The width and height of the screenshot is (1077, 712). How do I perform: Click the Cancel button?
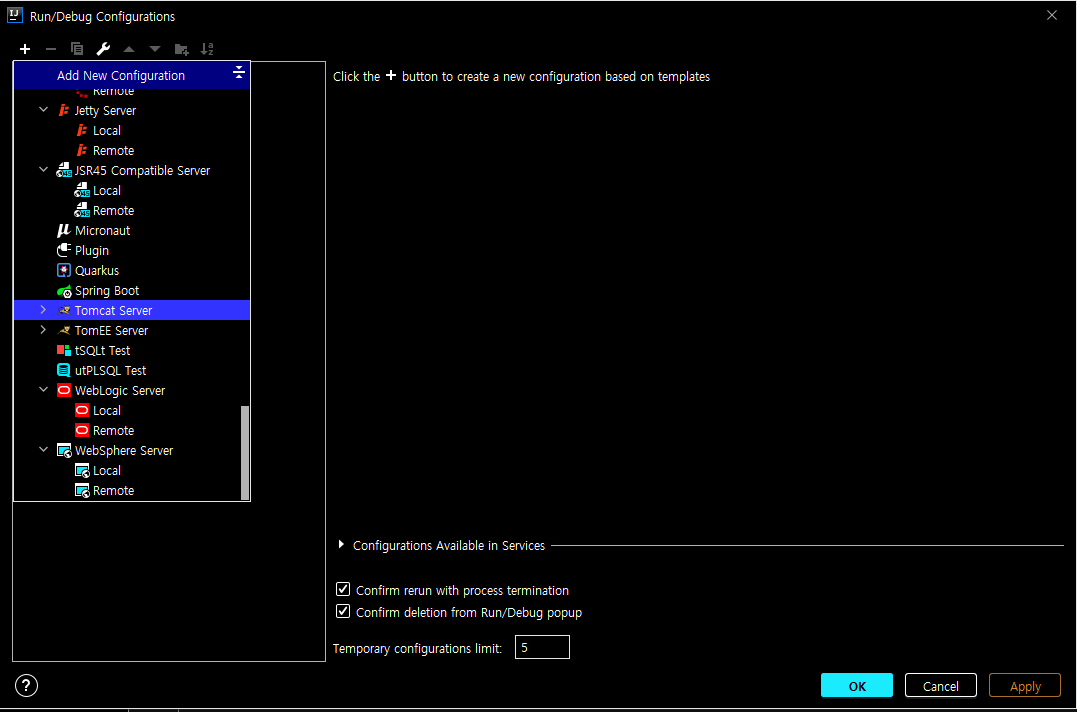tap(940, 685)
